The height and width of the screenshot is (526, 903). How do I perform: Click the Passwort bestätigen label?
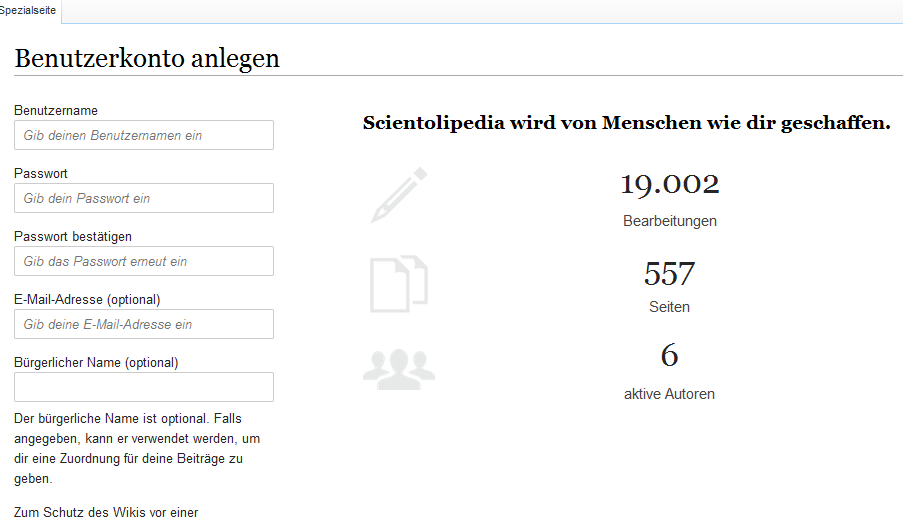(73, 237)
